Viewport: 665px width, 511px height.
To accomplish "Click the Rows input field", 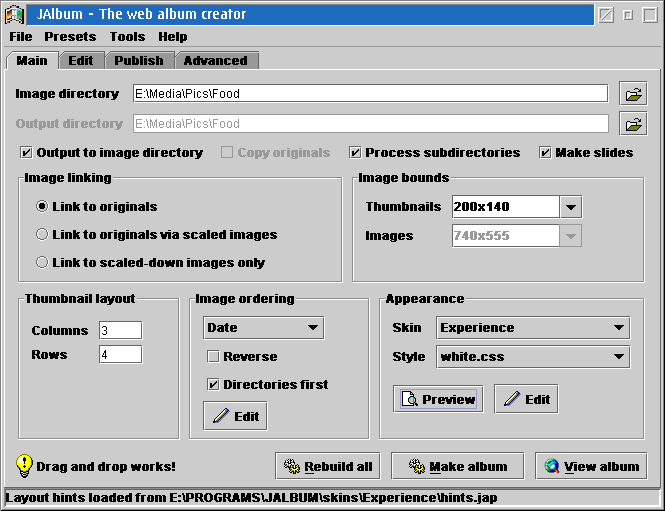I will point(121,355).
